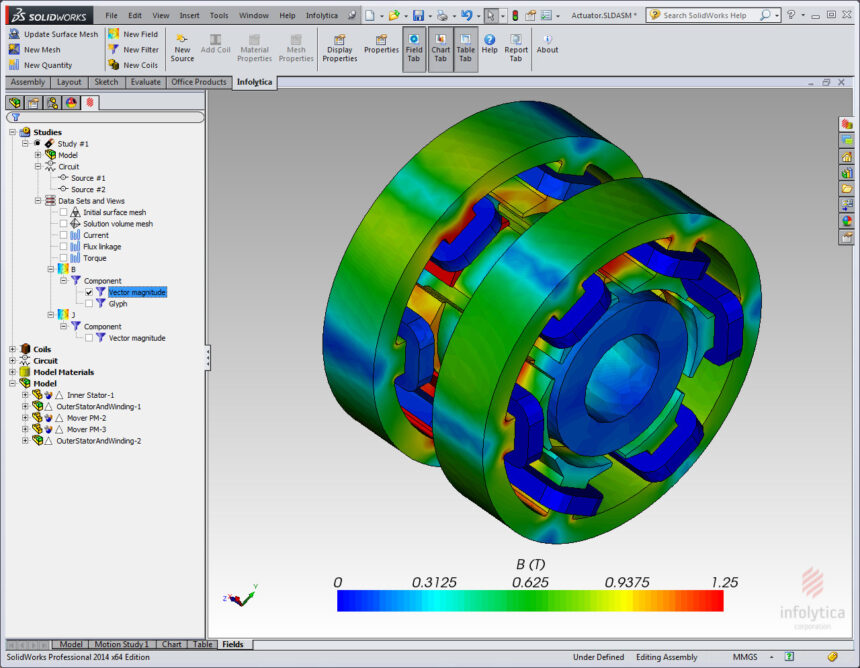Switch to Motion Study 1 tab
This screenshot has height=668, width=860.
[x=121, y=644]
